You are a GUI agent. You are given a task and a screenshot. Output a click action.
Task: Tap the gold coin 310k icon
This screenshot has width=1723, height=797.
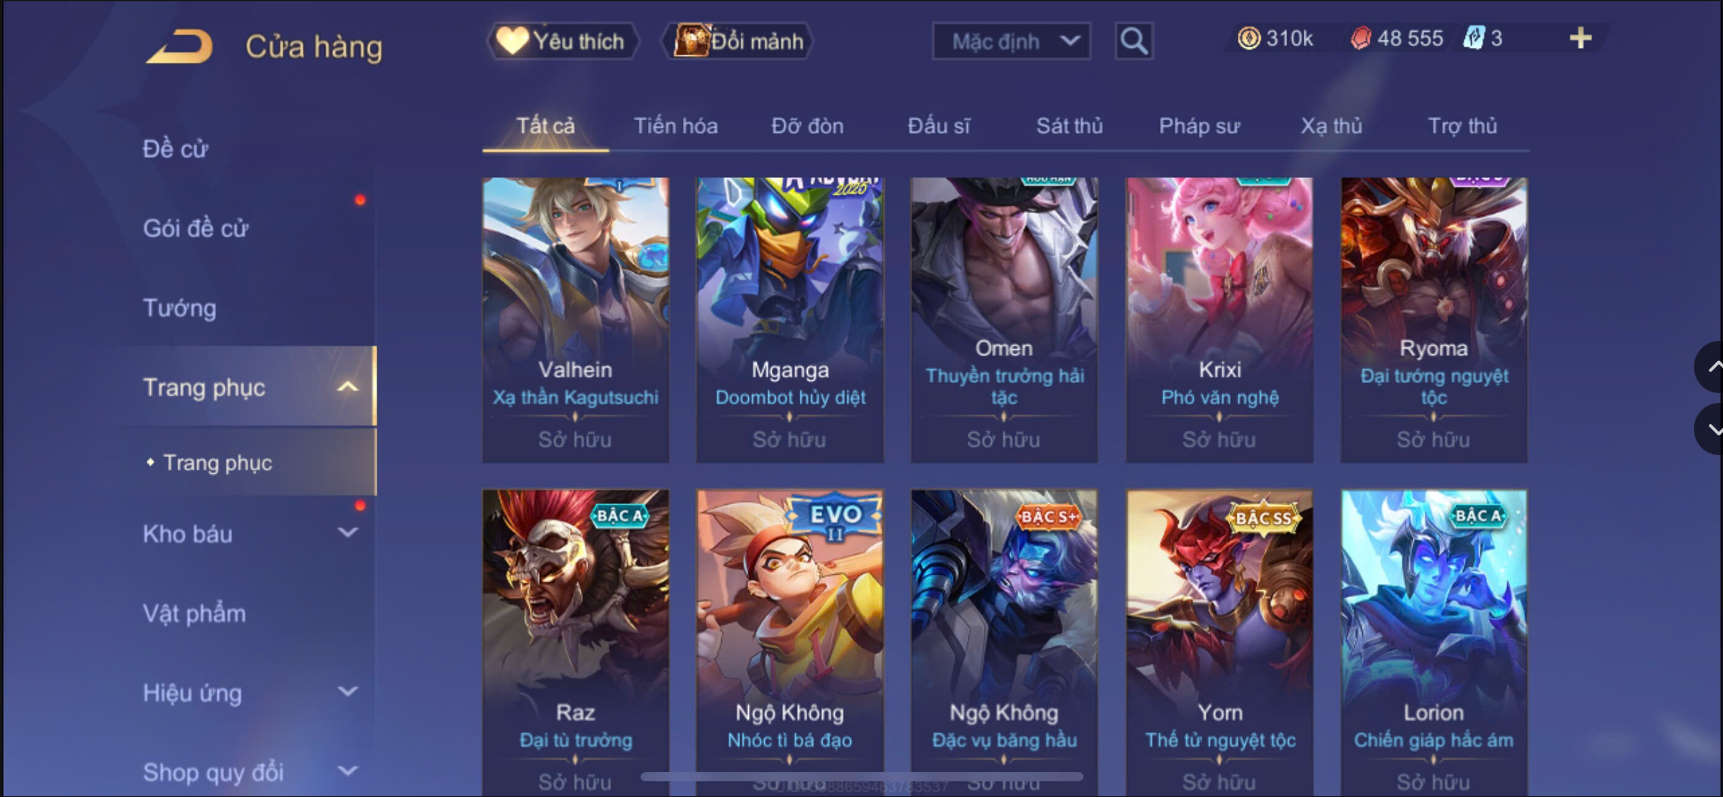click(1248, 38)
